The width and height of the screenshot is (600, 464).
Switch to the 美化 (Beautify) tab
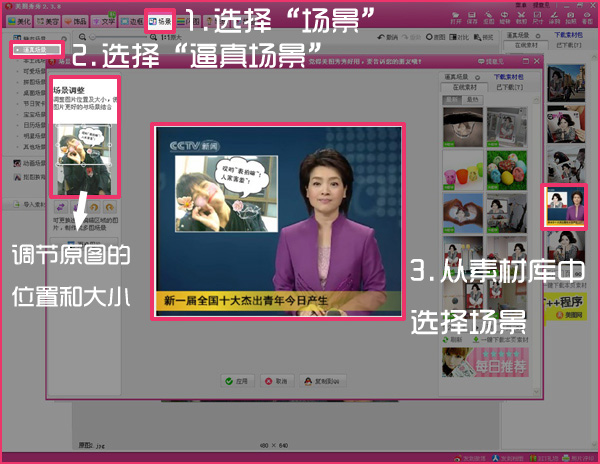click(x=19, y=20)
